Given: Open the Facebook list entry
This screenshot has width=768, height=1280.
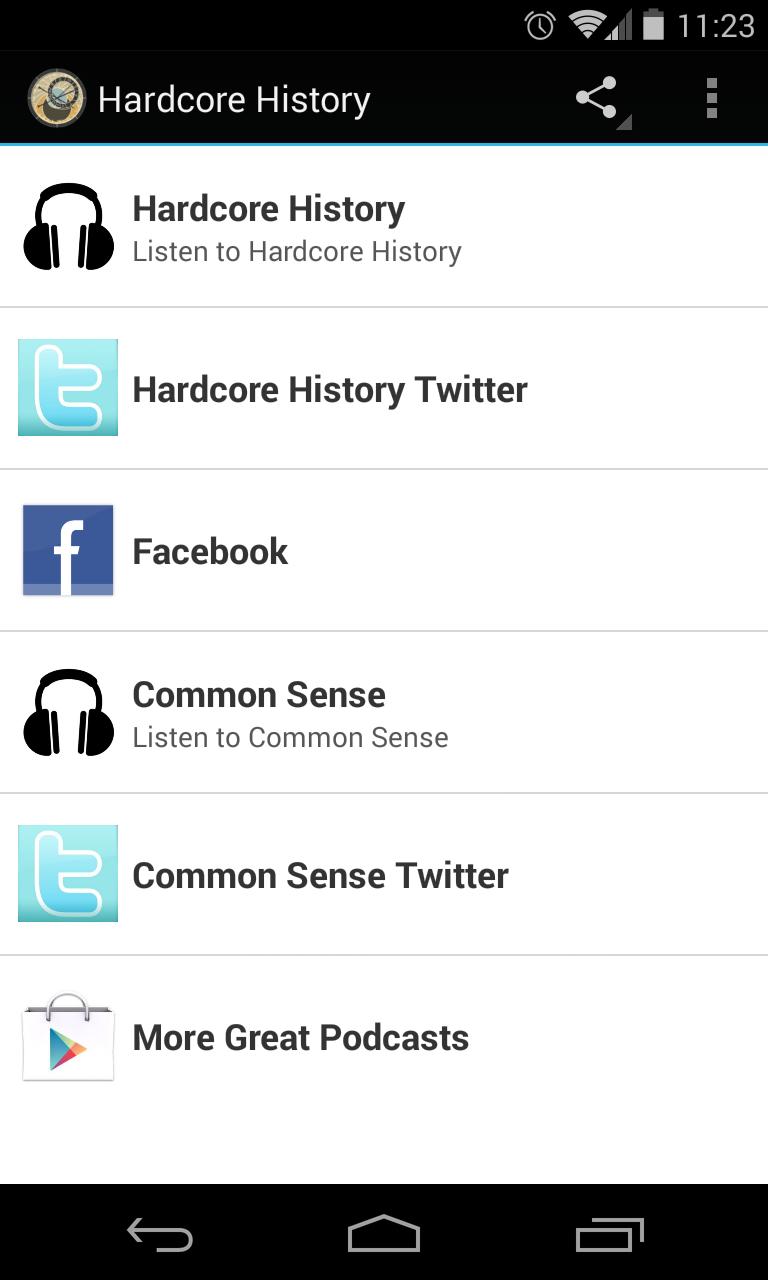Looking at the screenshot, I should click(x=210, y=551).
